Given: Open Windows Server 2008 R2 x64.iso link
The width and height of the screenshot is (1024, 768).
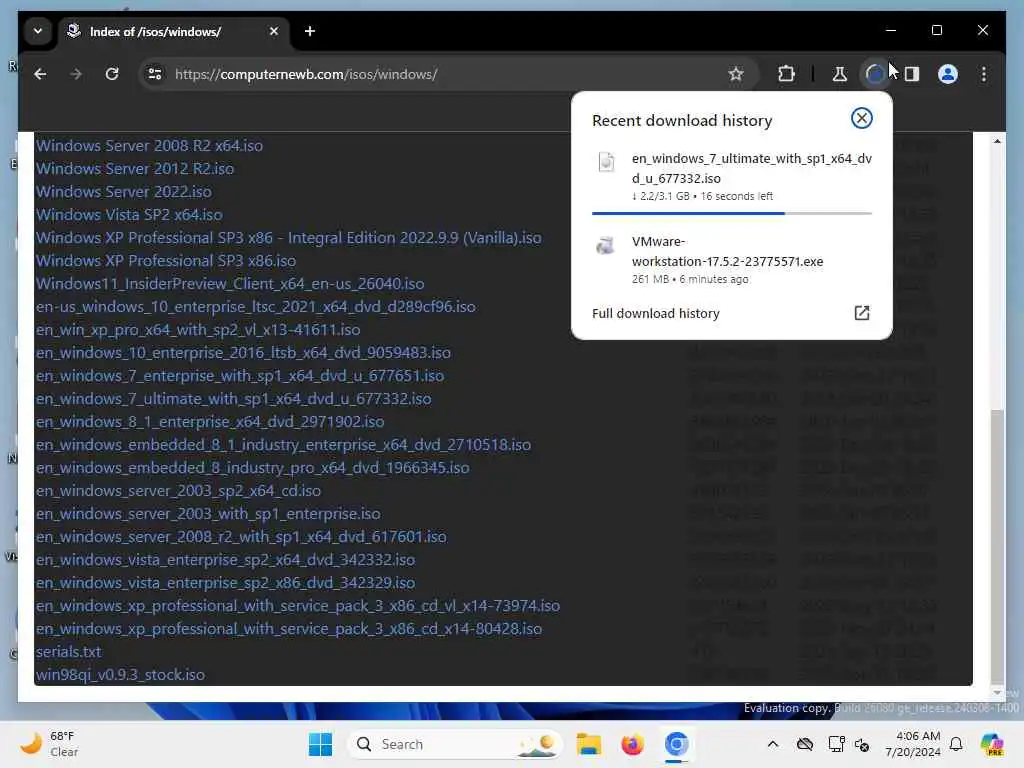Looking at the screenshot, I should [x=149, y=146].
